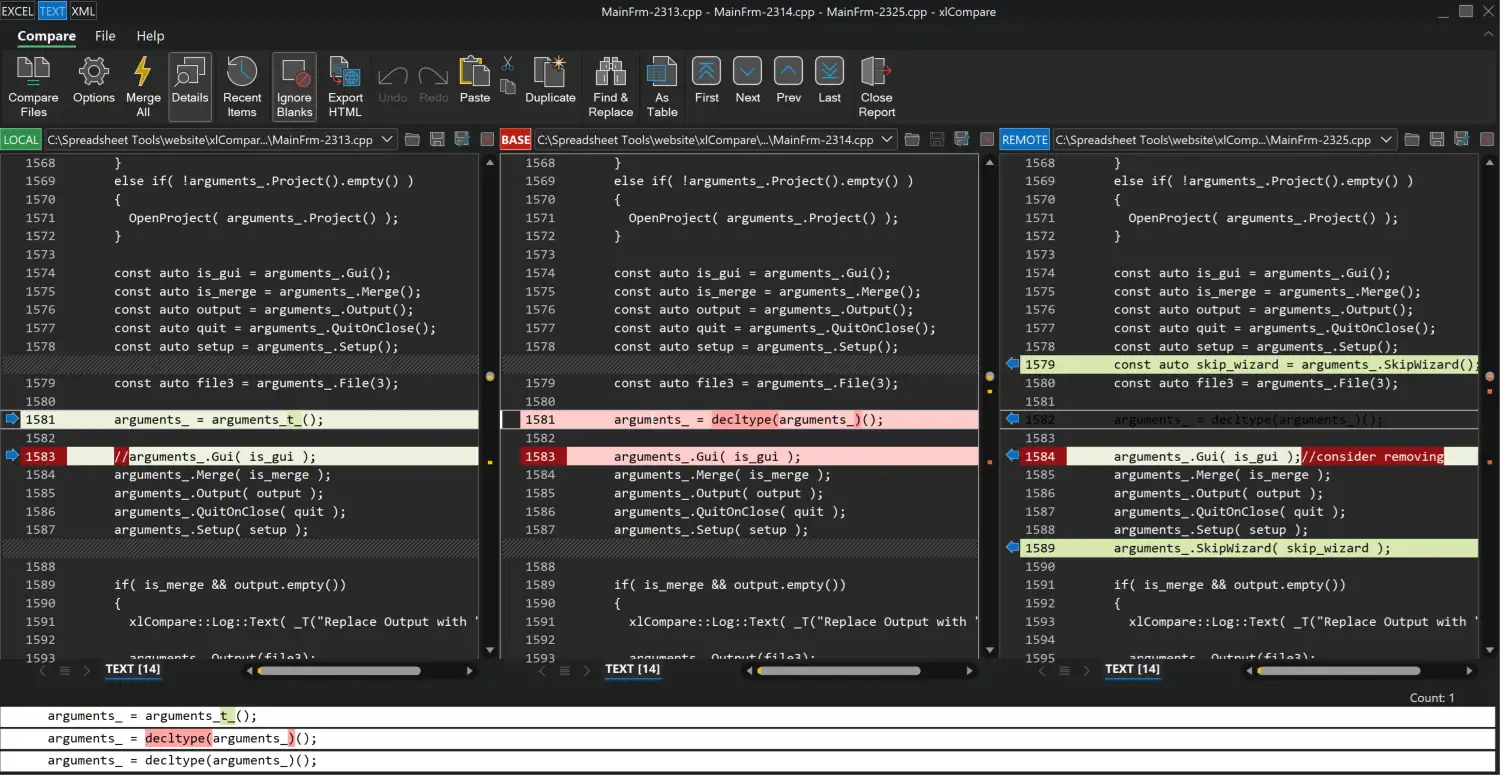This screenshot has height=775, width=1500.
Task: Open the LOCAL file path dropdown
Action: [390, 139]
